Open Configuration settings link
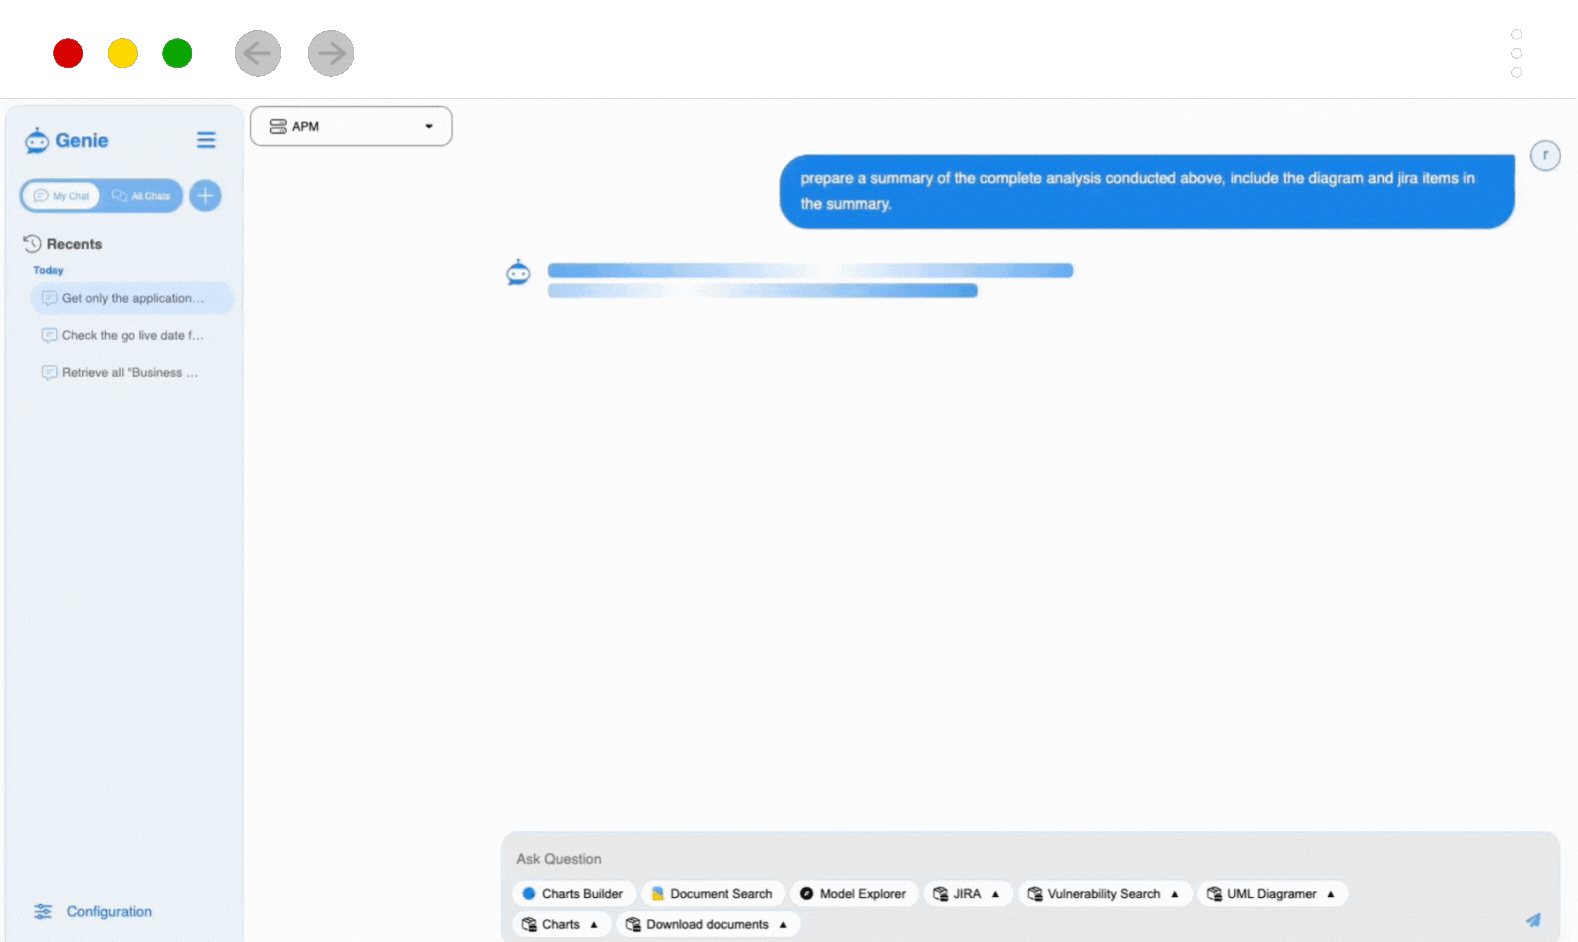 pyautogui.click(x=108, y=911)
